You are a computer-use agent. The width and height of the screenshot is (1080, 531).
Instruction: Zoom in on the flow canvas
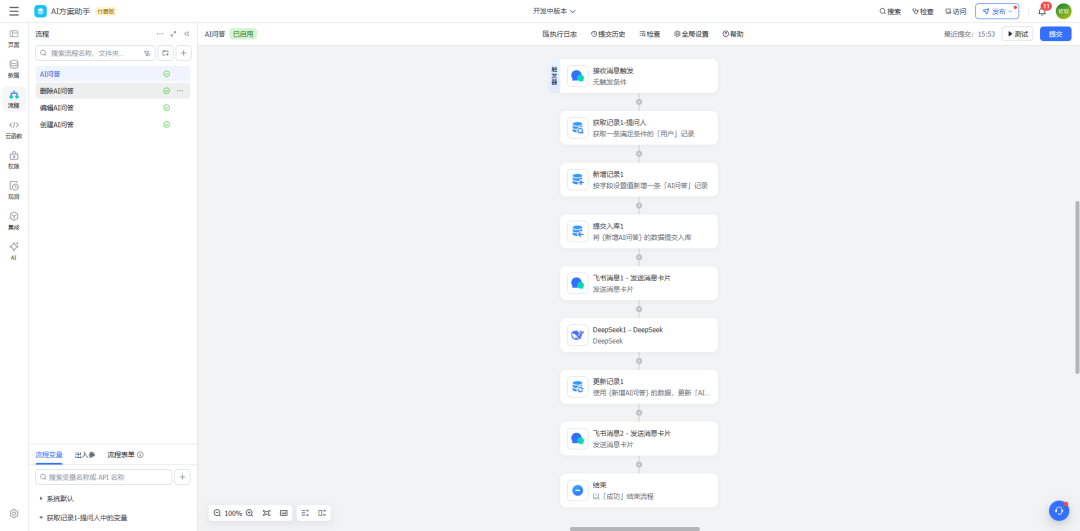point(249,513)
